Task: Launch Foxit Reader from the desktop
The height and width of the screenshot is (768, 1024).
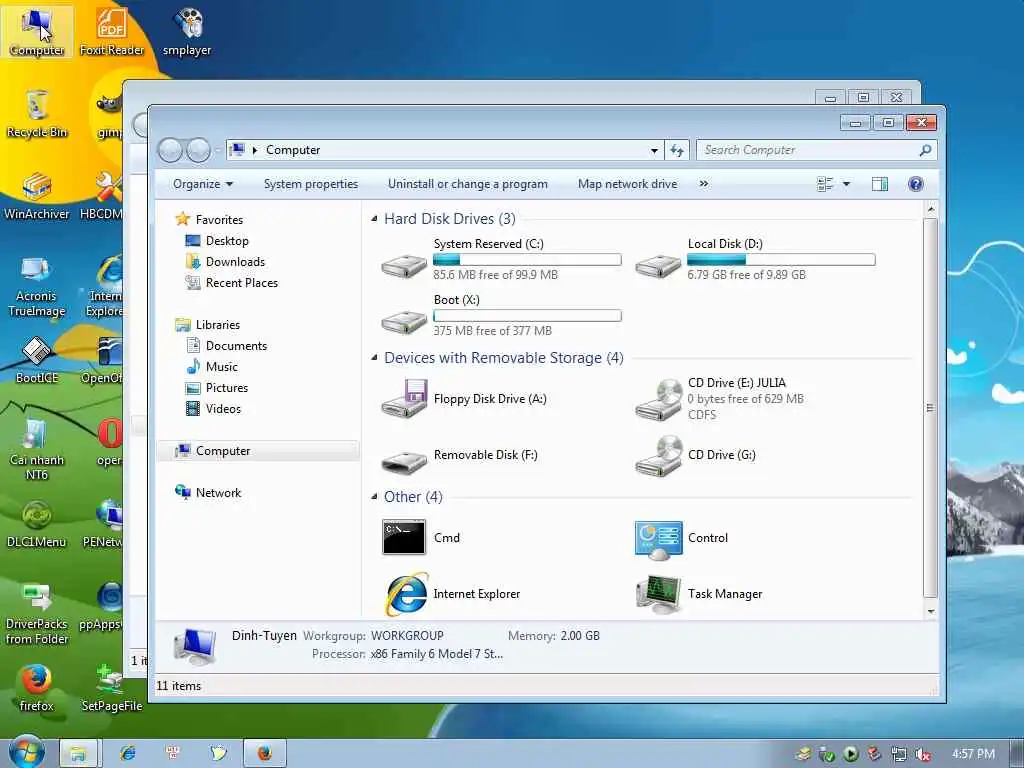Action: [112, 31]
